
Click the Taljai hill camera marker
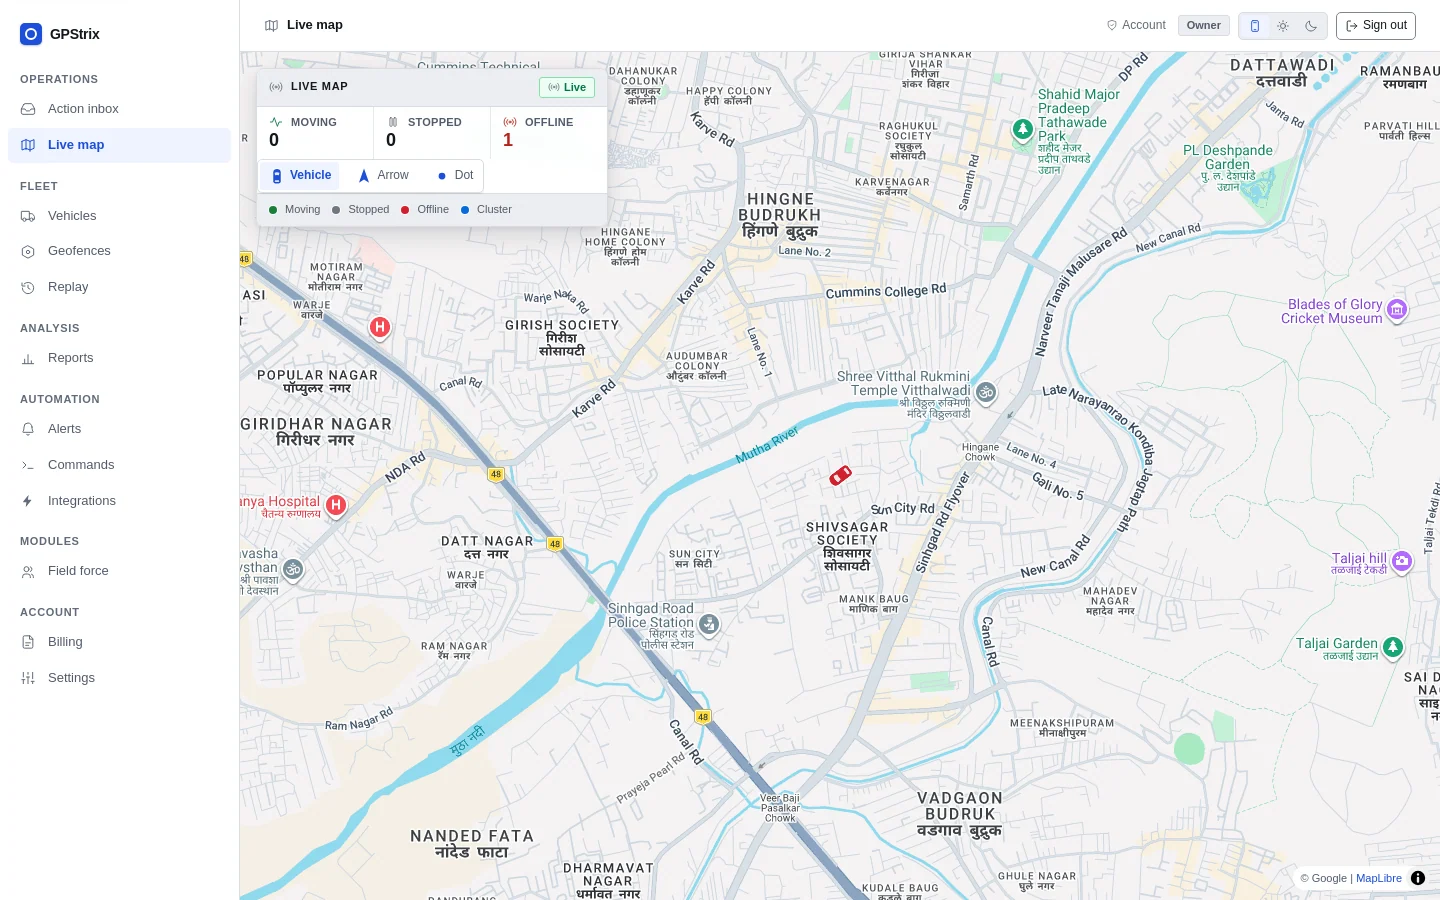(1402, 561)
